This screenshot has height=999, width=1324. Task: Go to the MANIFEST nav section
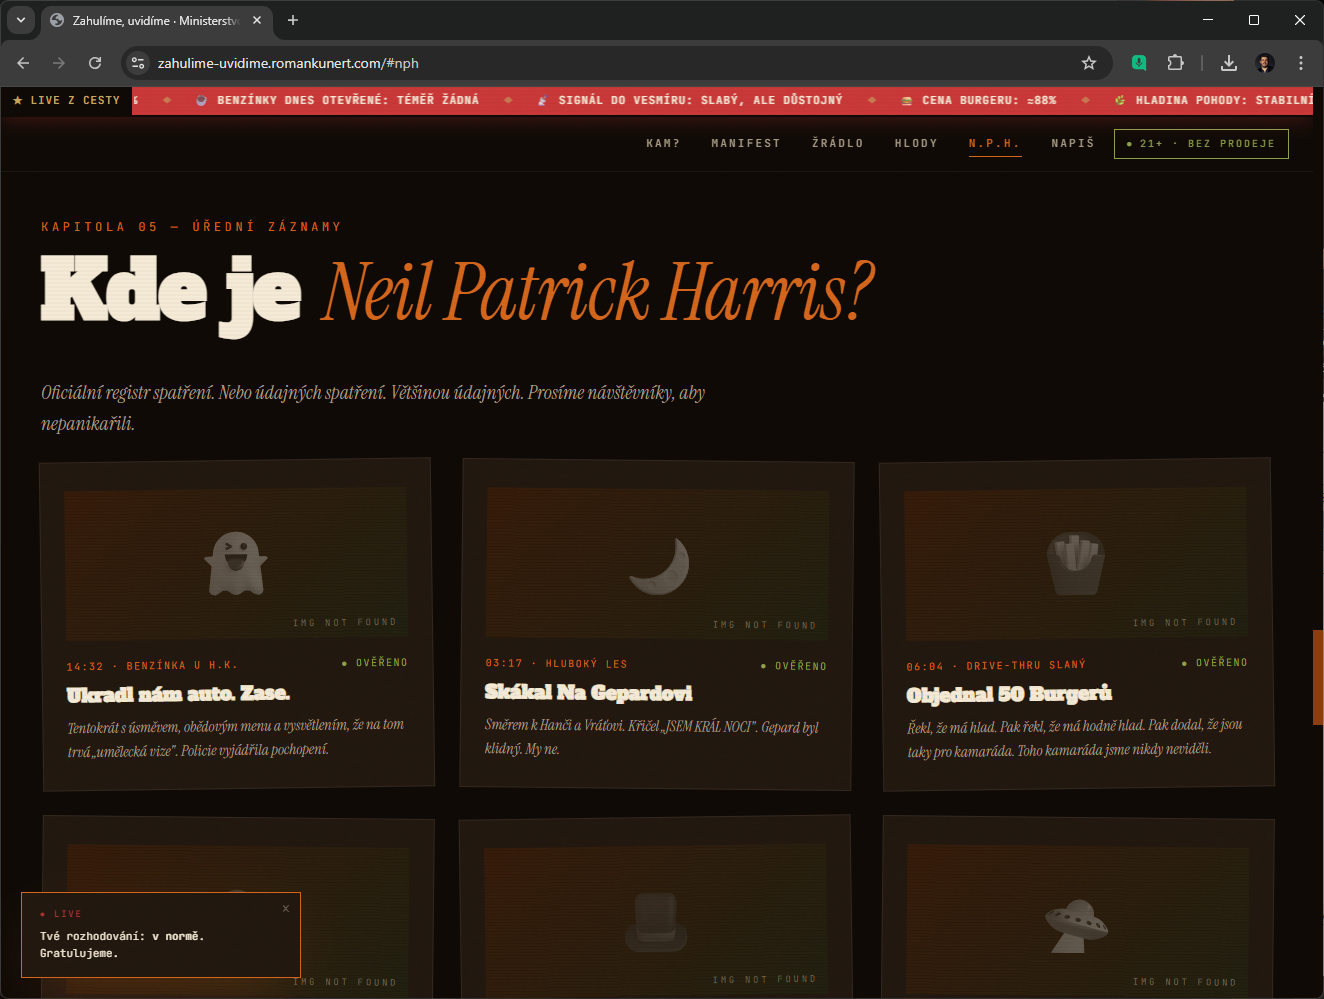click(x=745, y=144)
